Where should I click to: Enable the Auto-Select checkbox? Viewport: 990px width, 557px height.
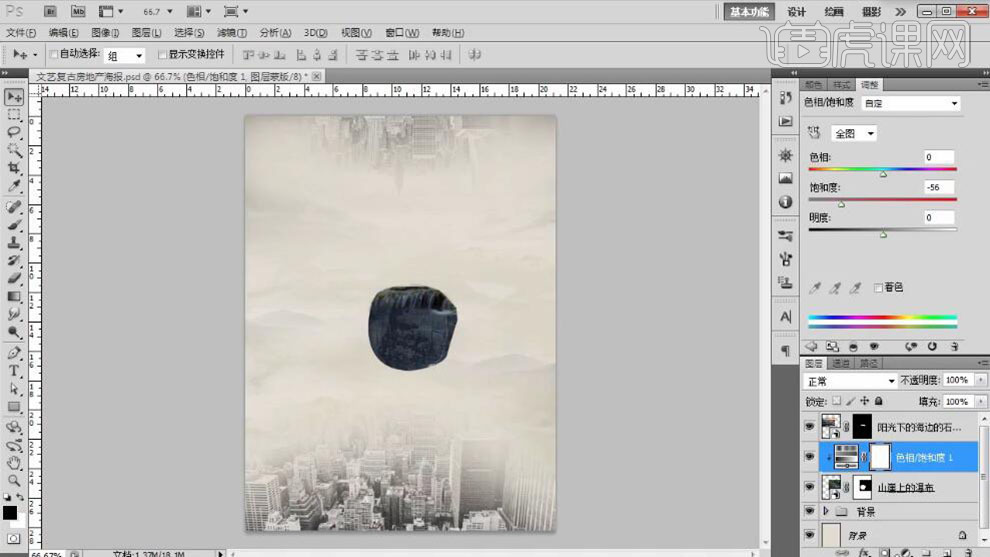click(x=54, y=54)
